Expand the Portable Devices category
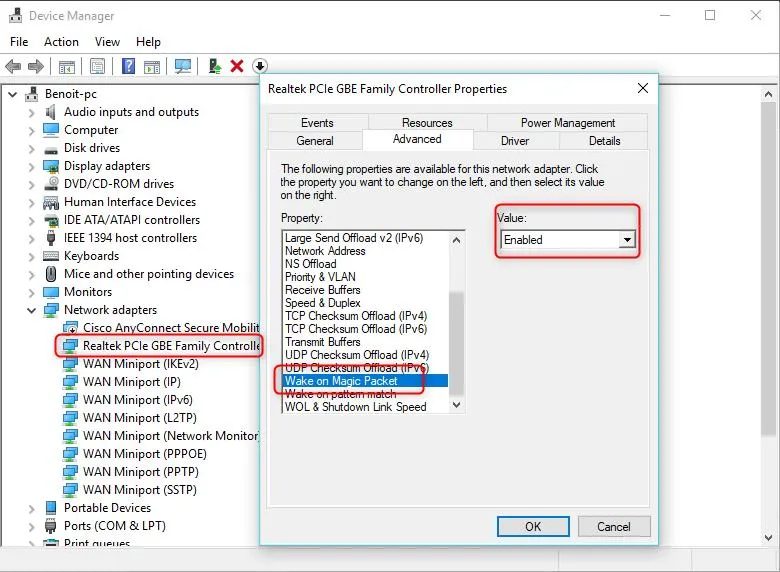This screenshot has width=780, height=572. point(31,508)
